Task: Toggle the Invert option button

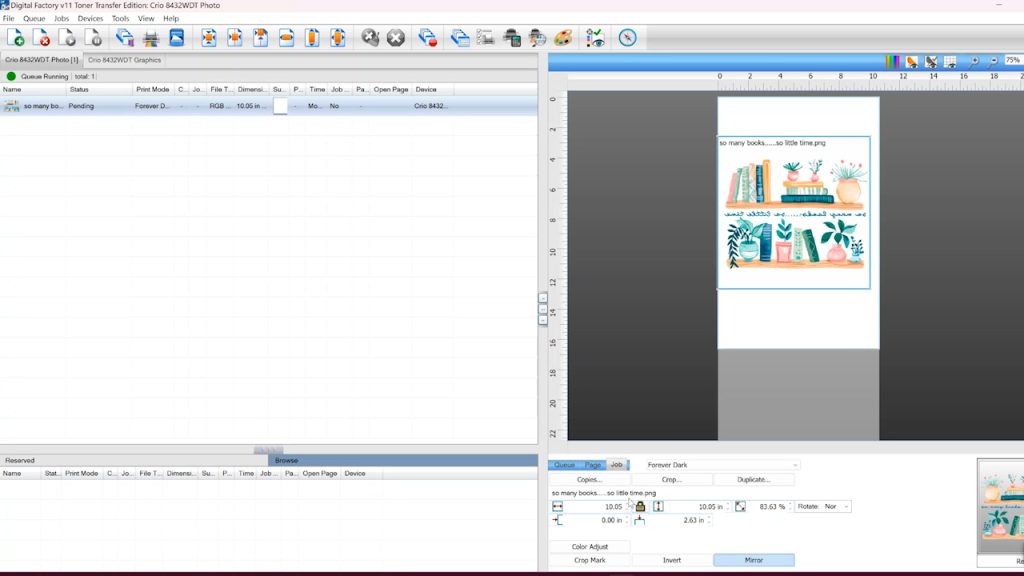Action: click(671, 560)
